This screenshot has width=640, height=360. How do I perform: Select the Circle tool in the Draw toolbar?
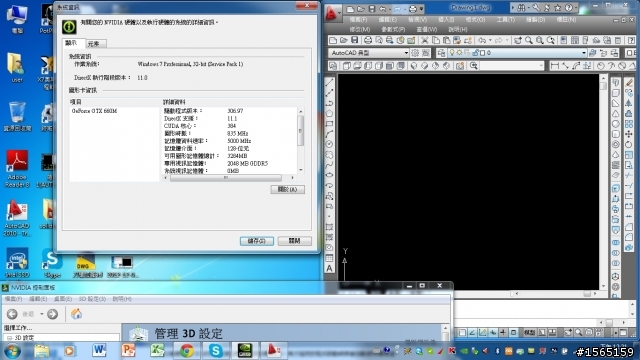329,144
